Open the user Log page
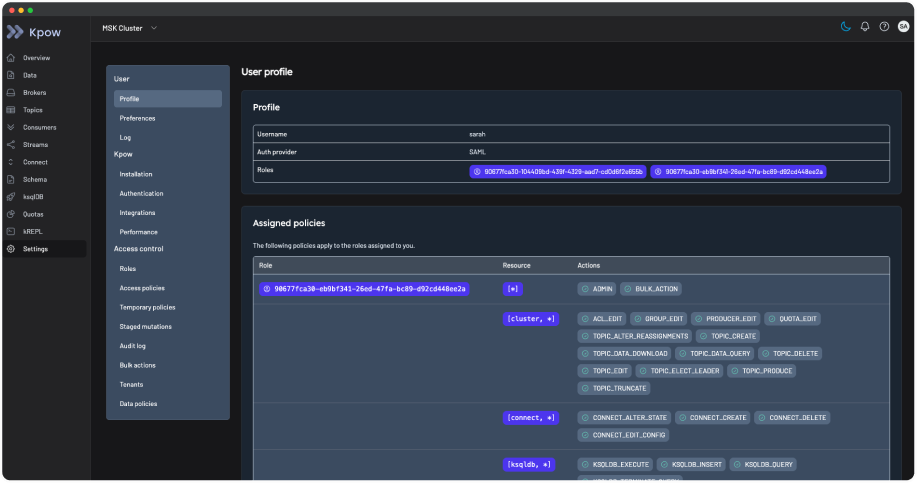 [x=125, y=137]
